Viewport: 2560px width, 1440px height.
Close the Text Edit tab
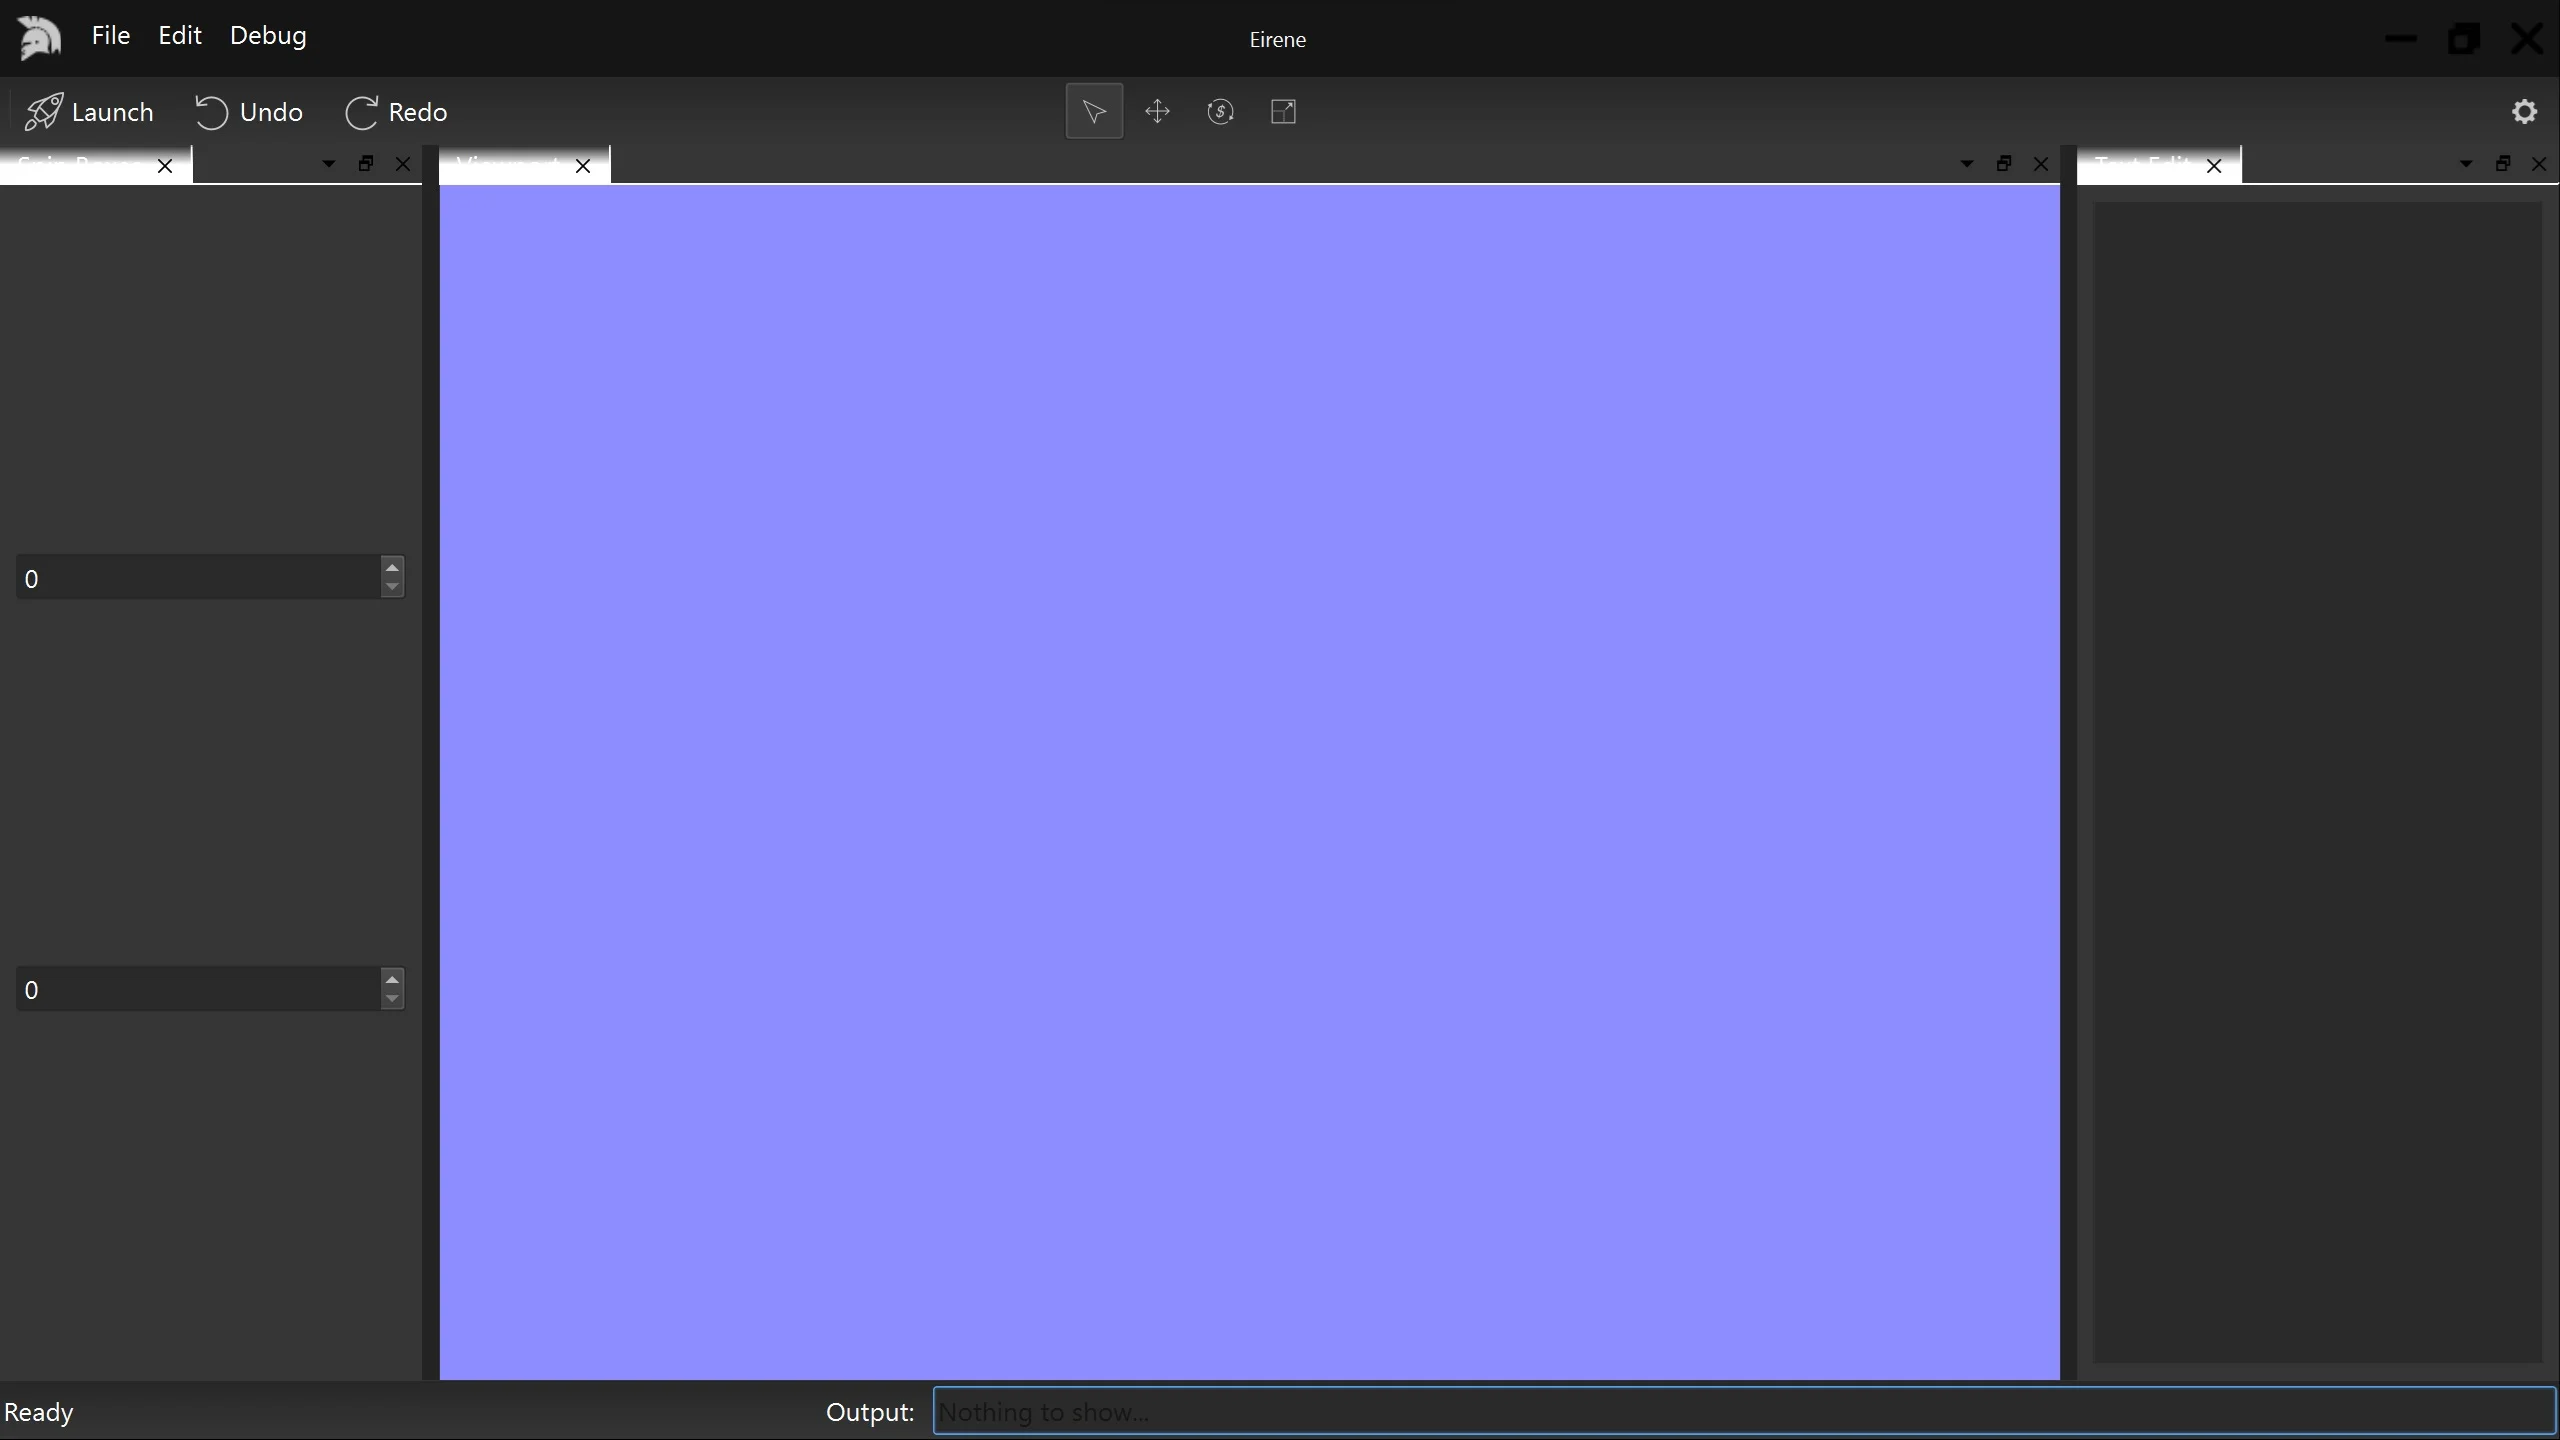pyautogui.click(x=2214, y=166)
